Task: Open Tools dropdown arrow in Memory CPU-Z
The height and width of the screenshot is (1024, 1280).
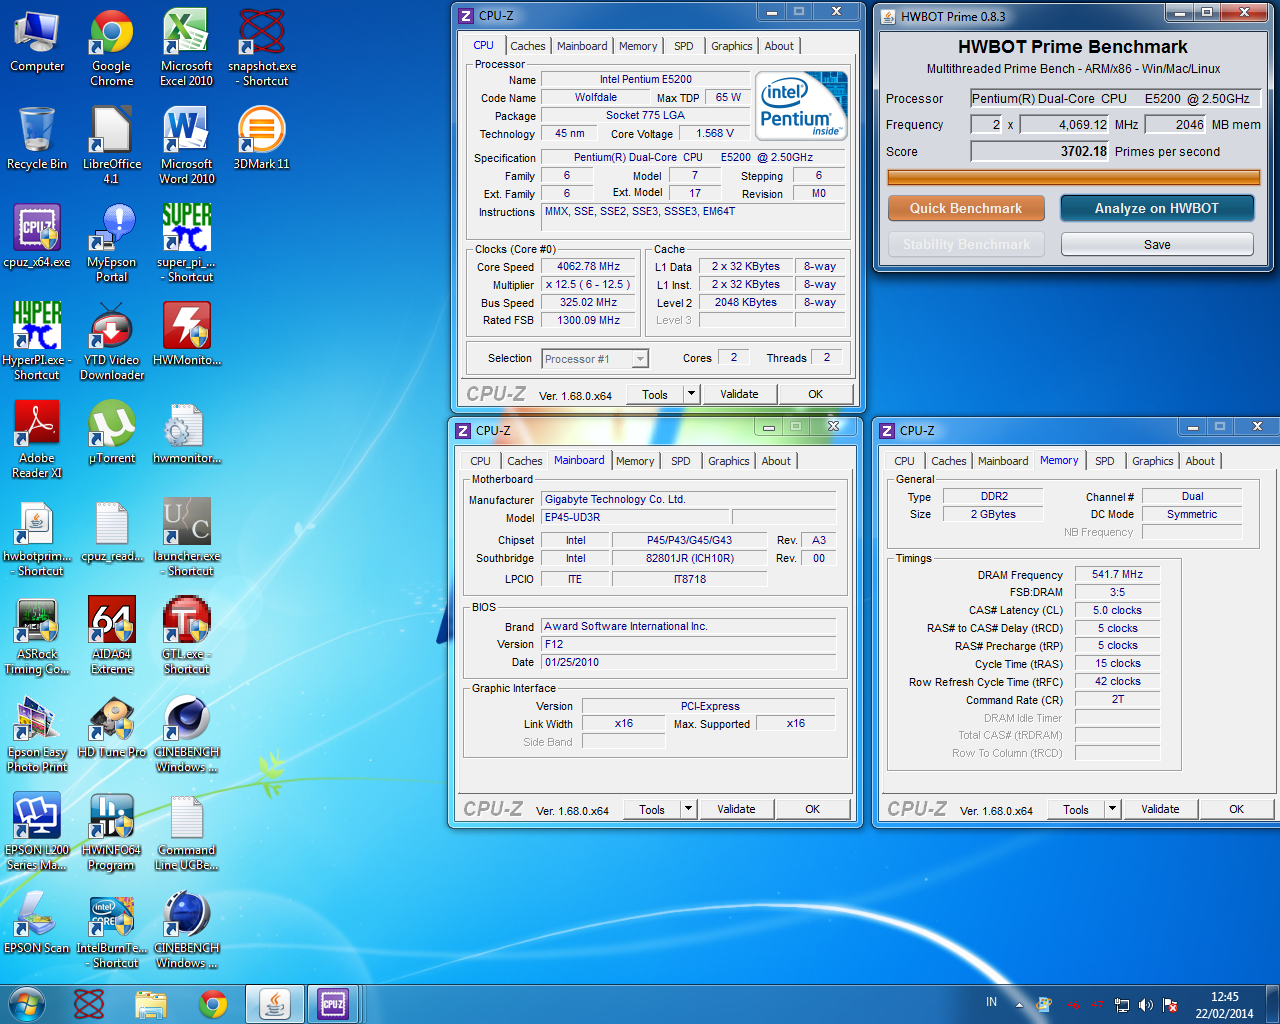Action: [x=1112, y=809]
